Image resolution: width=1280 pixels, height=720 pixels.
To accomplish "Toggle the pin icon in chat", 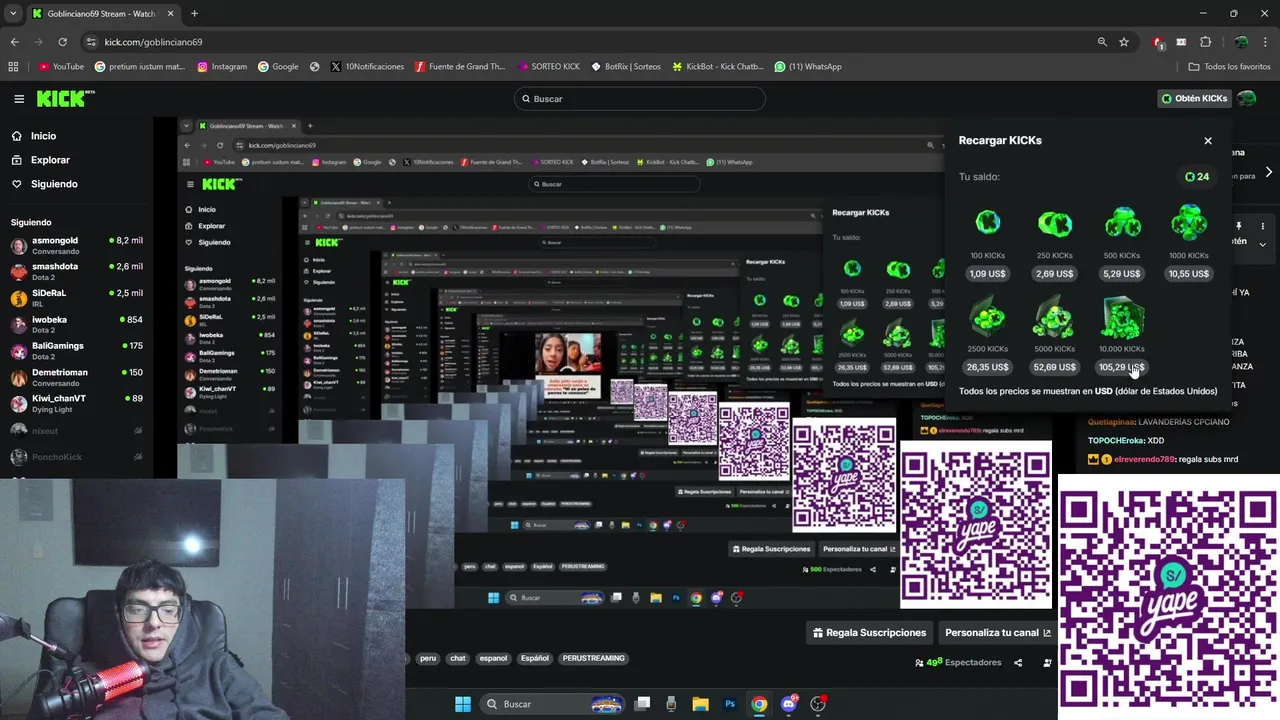I will point(1238,227).
